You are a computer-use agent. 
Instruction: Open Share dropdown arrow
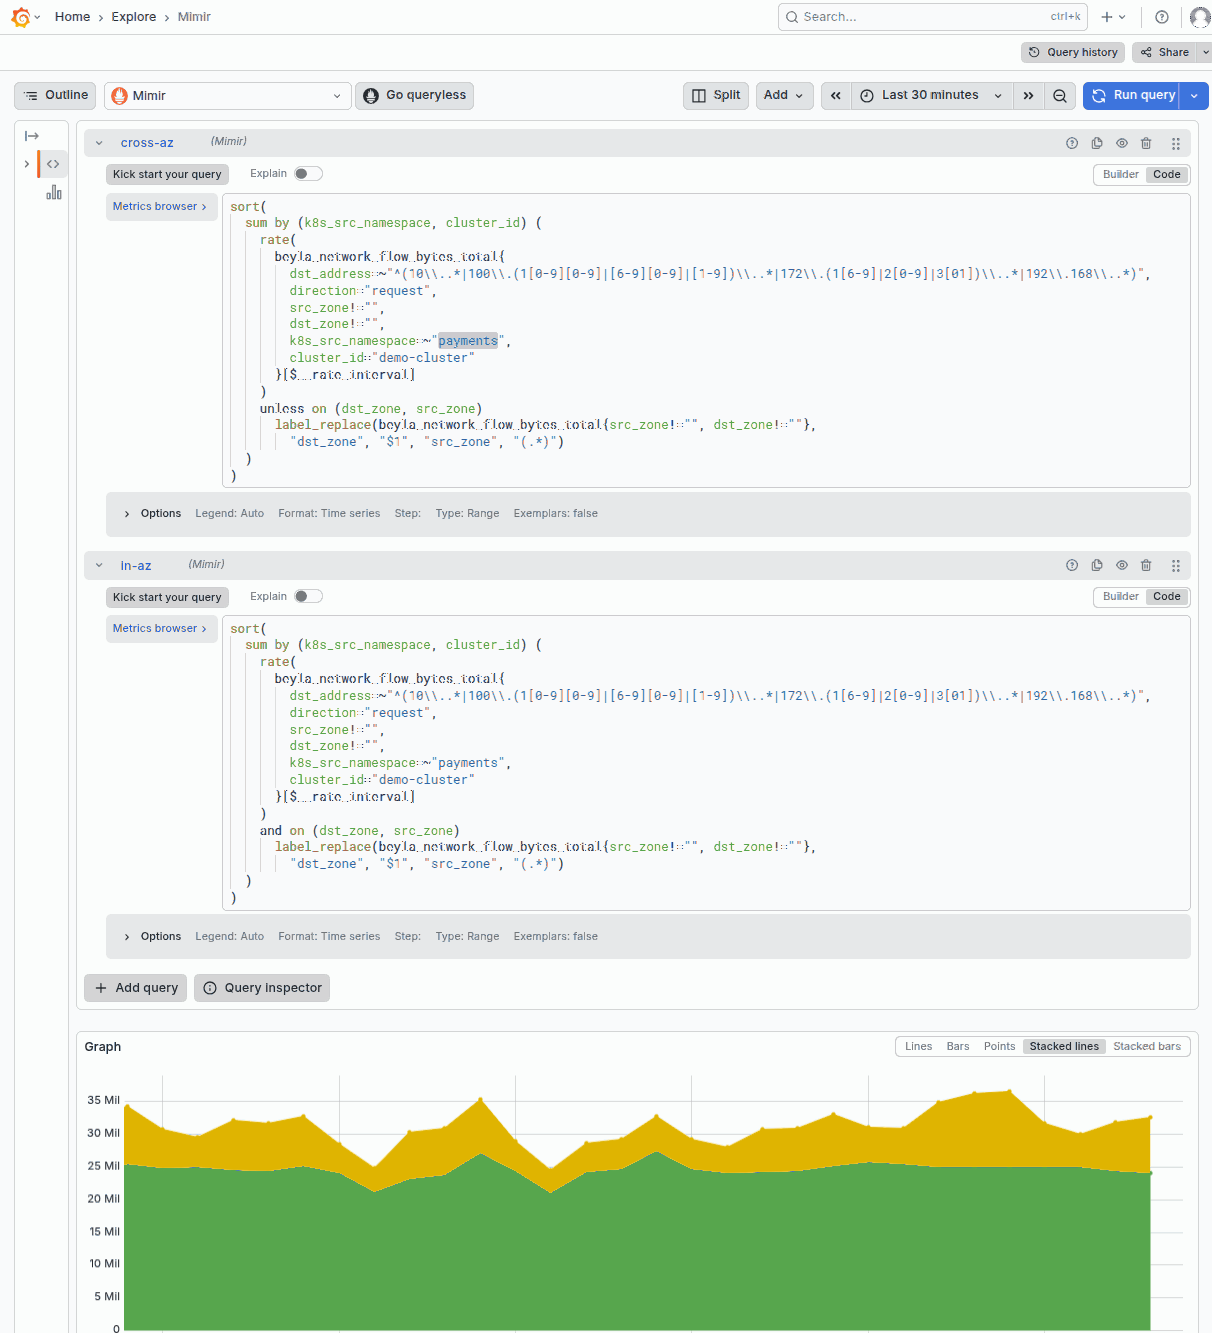pos(1205,52)
